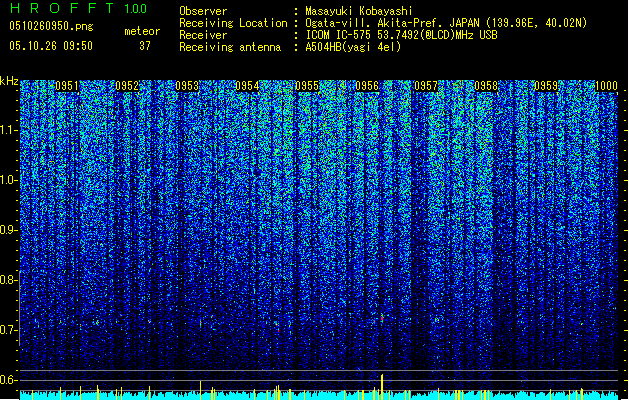Click the 0958 time marker
The width and height of the screenshot is (629, 400).
[x=486, y=86]
